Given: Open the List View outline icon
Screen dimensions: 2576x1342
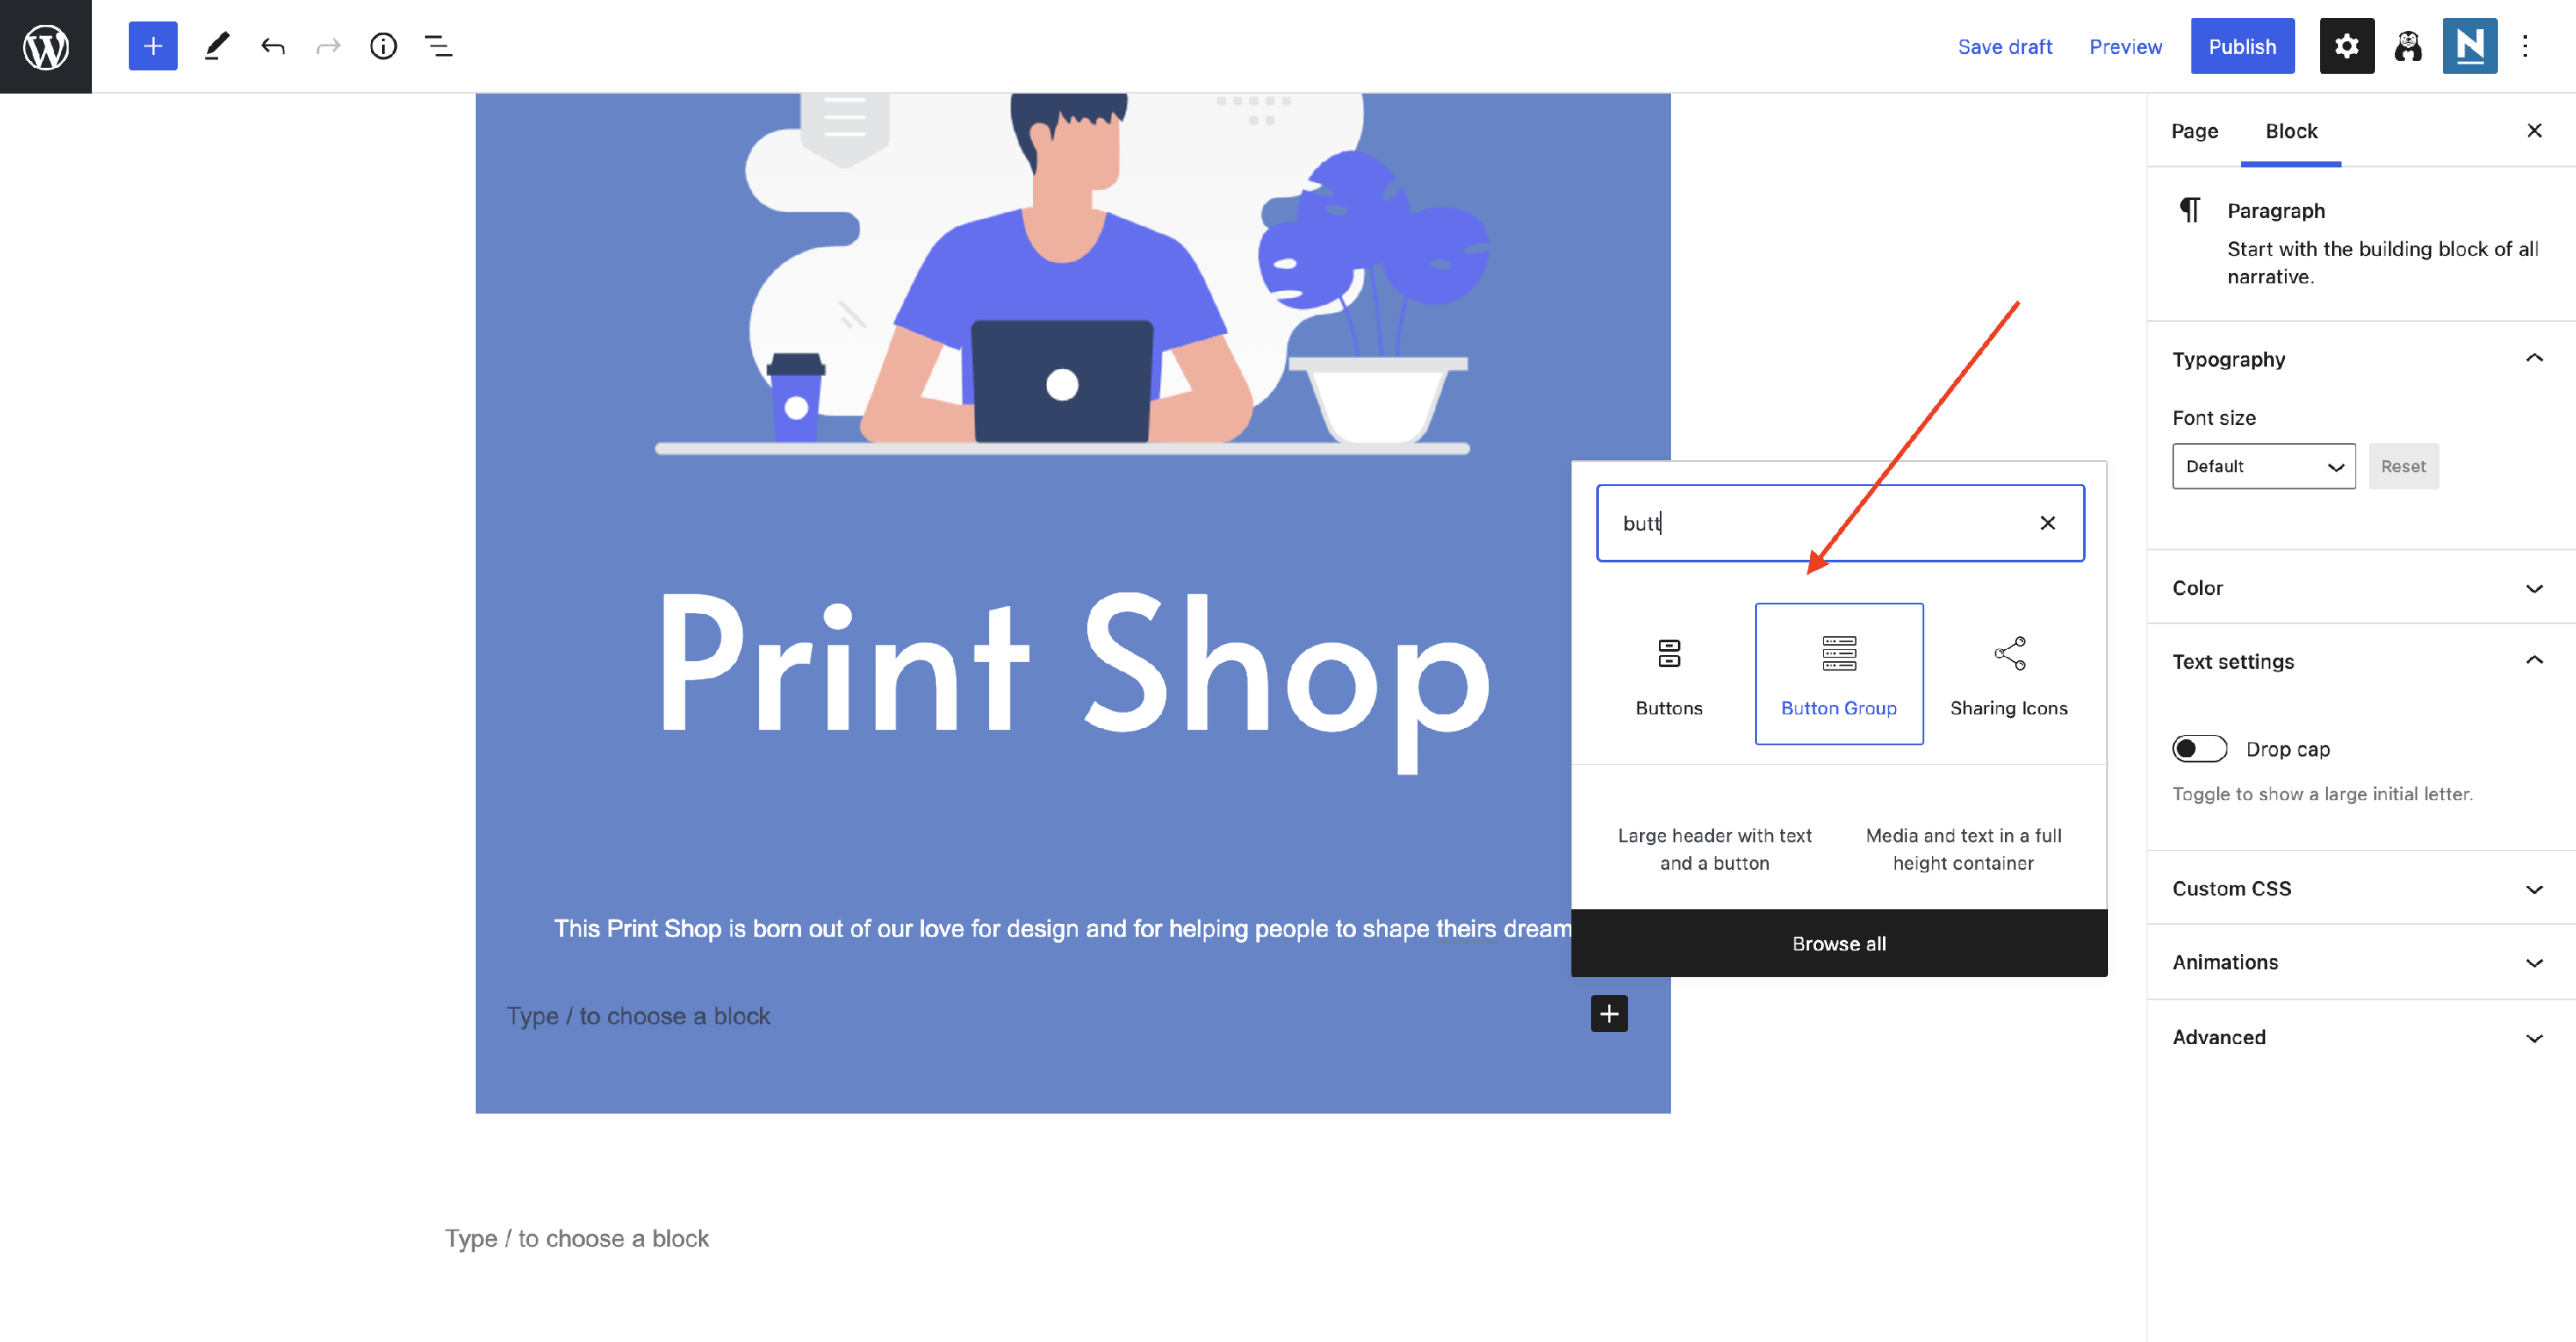Looking at the screenshot, I should pos(438,46).
